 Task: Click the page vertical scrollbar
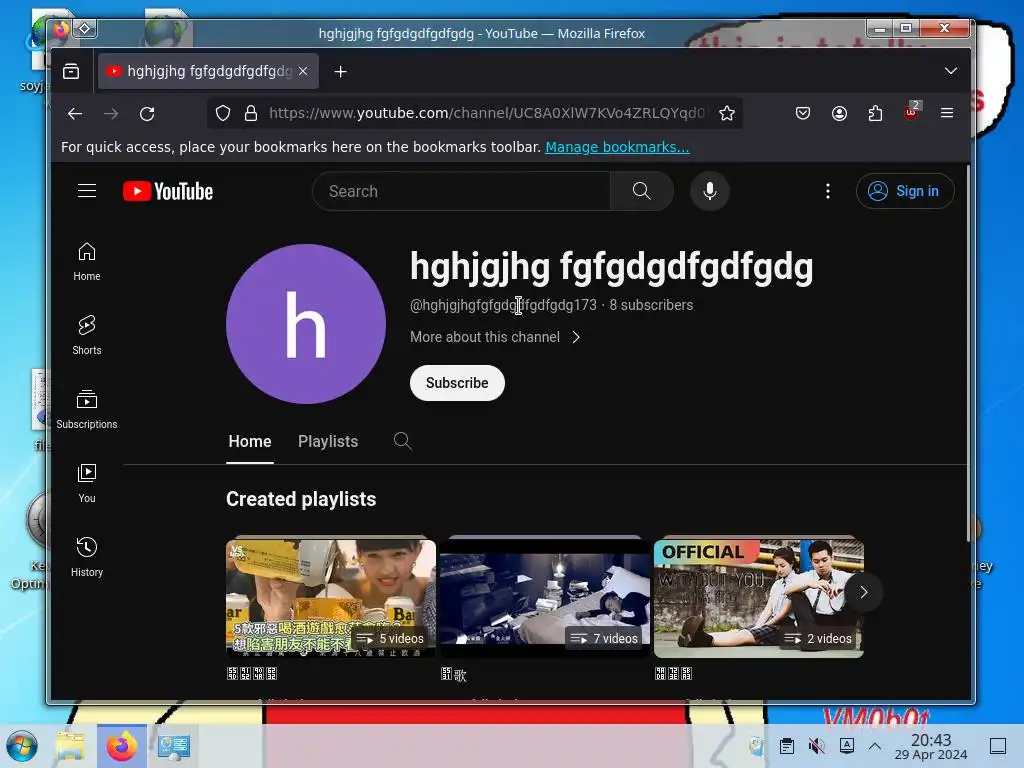point(968,353)
